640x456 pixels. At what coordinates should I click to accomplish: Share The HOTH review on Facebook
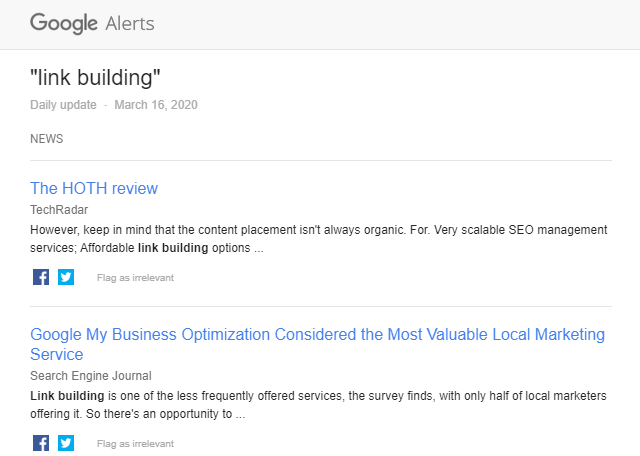pyautogui.click(x=41, y=277)
